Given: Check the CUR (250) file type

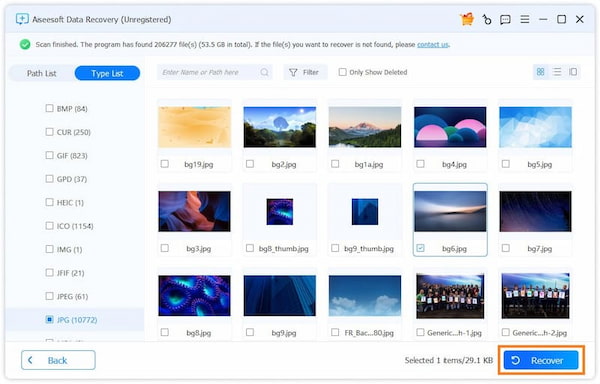Looking at the screenshot, I should (x=49, y=132).
